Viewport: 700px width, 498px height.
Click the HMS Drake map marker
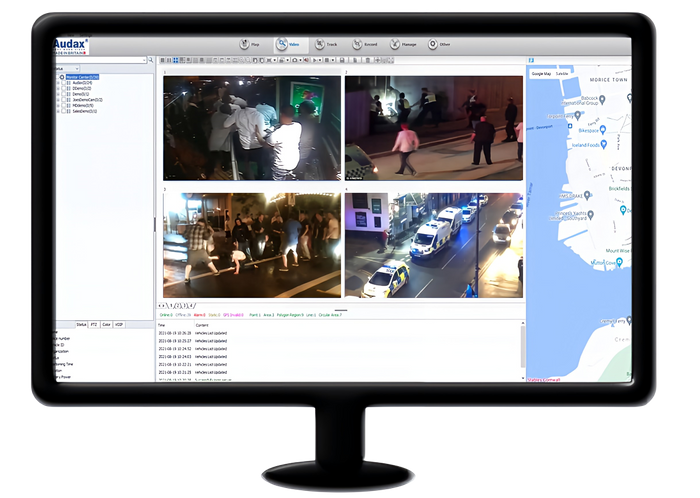(588, 195)
